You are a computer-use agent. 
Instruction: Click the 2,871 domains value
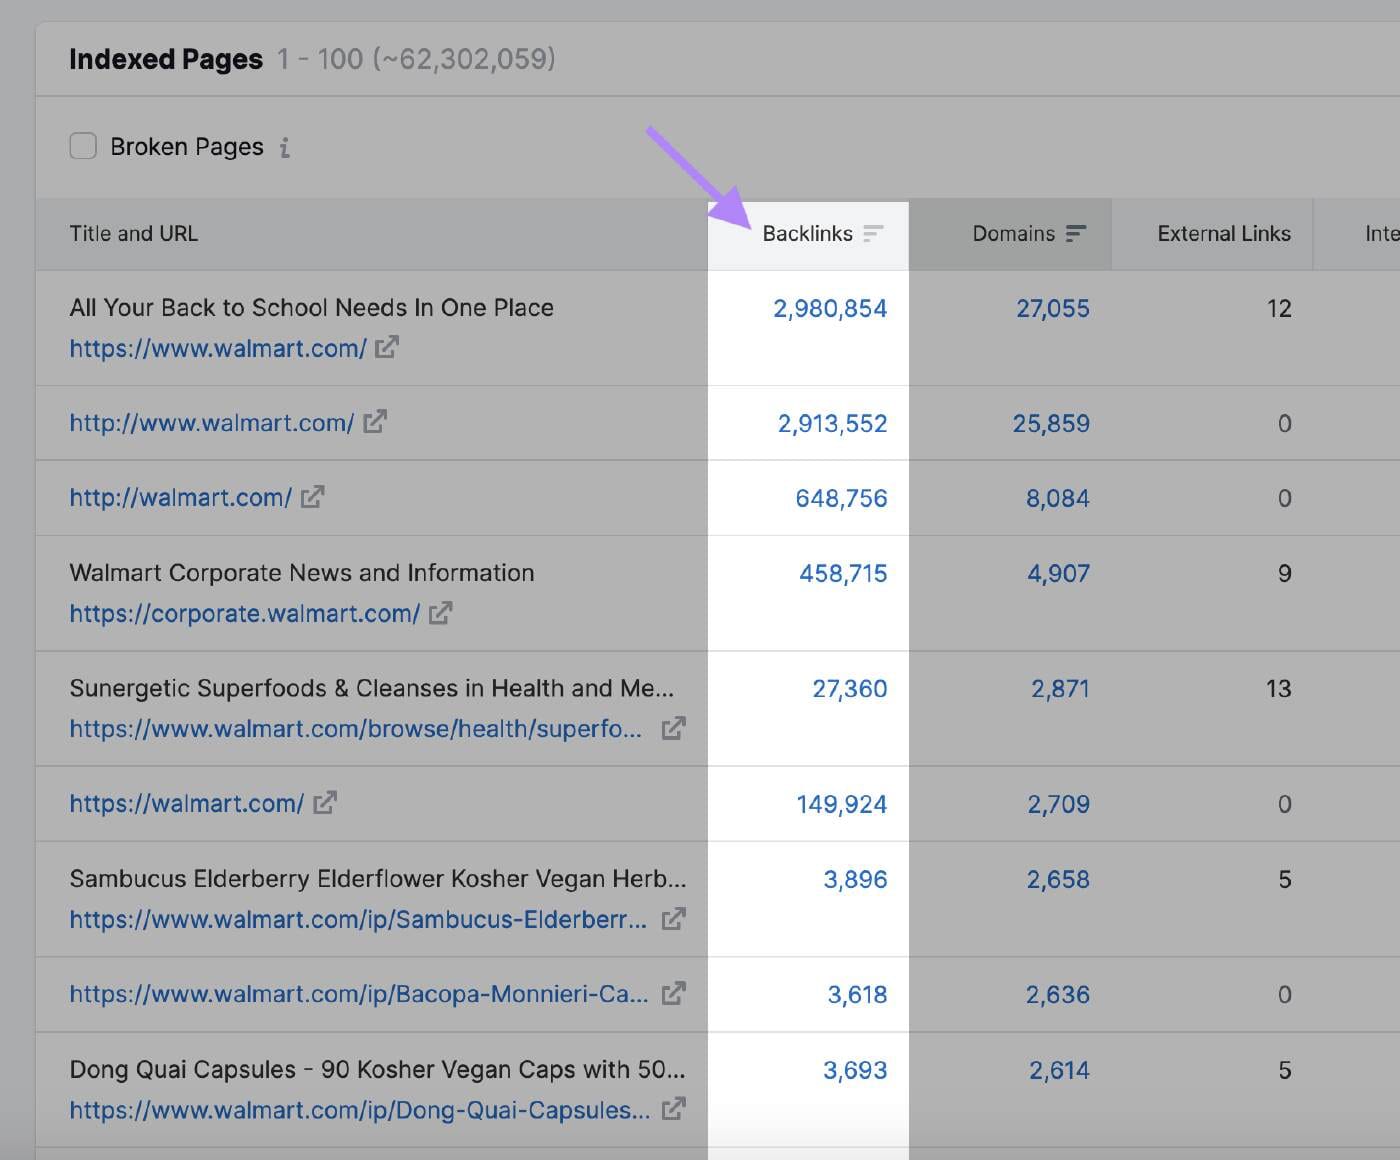(1061, 689)
